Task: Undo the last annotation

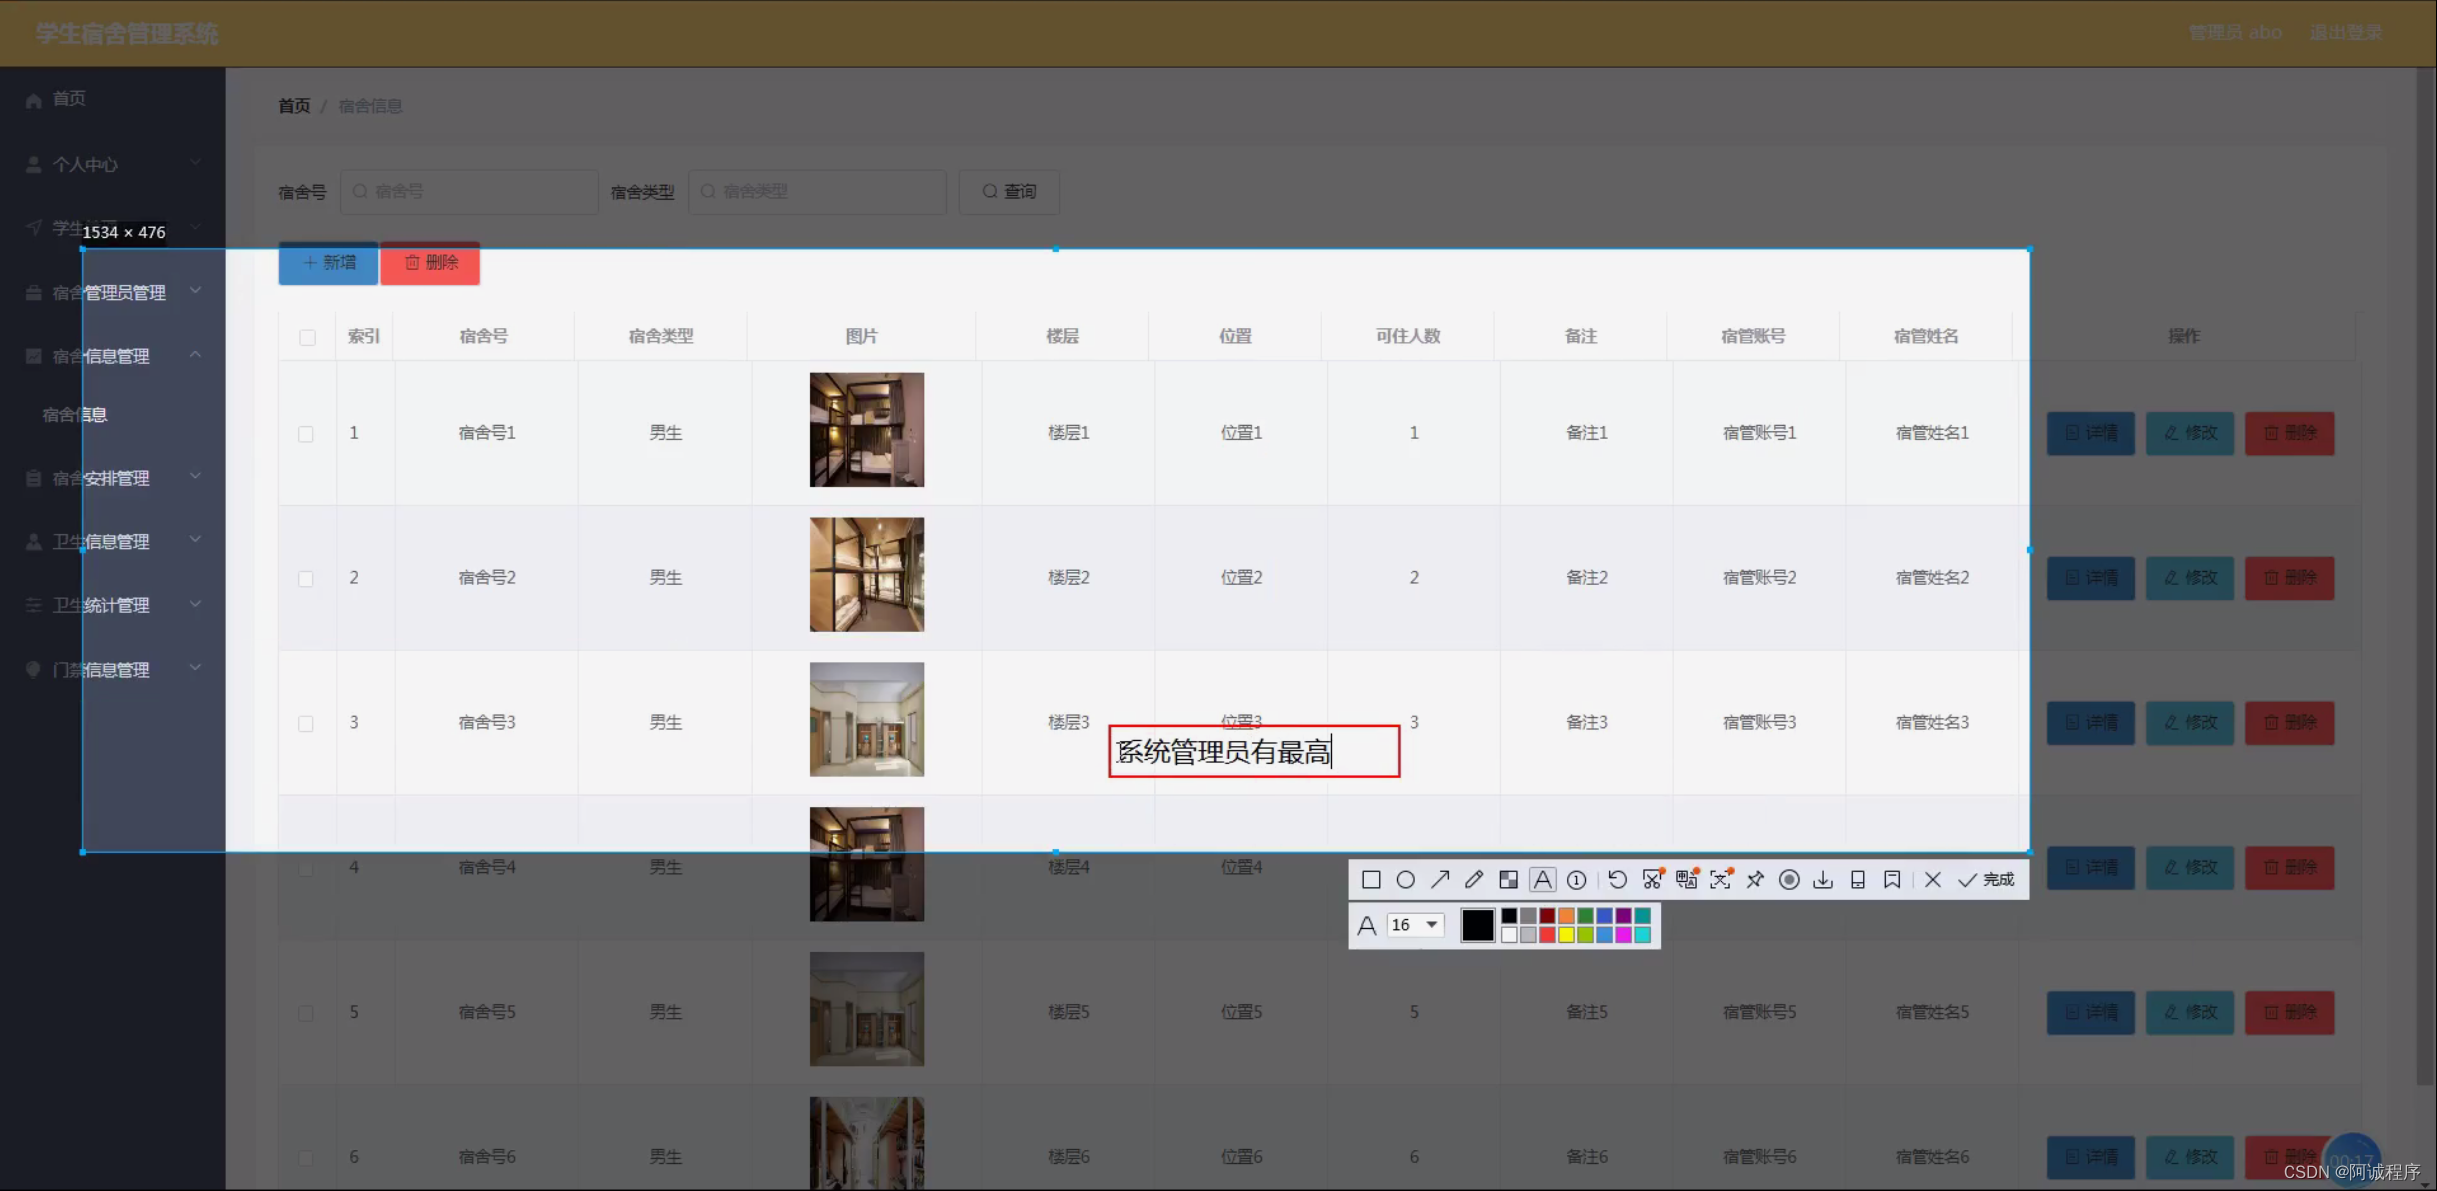Action: [x=1617, y=879]
